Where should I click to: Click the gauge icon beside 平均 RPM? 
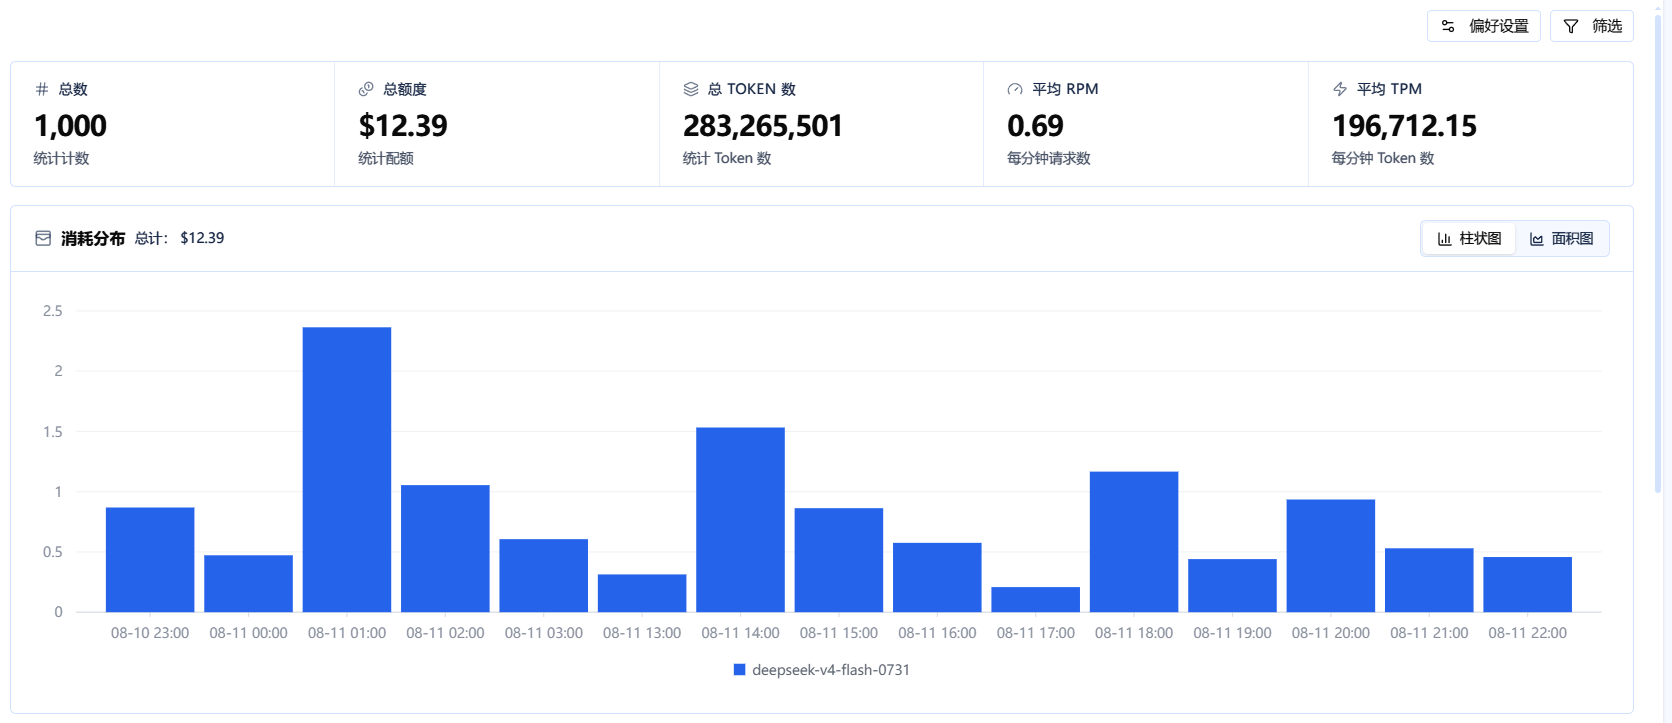tap(1015, 89)
